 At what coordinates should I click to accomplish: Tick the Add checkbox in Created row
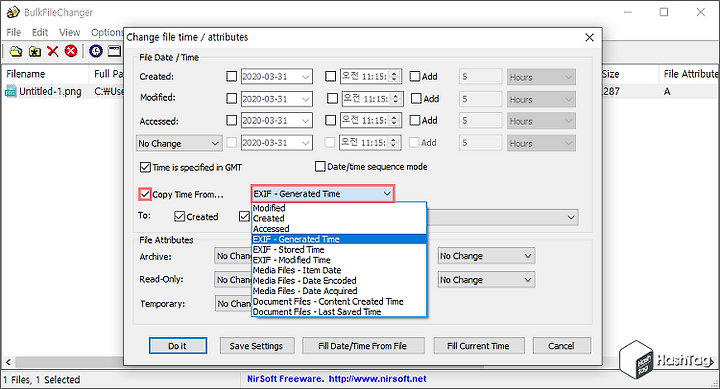pyautogui.click(x=415, y=76)
